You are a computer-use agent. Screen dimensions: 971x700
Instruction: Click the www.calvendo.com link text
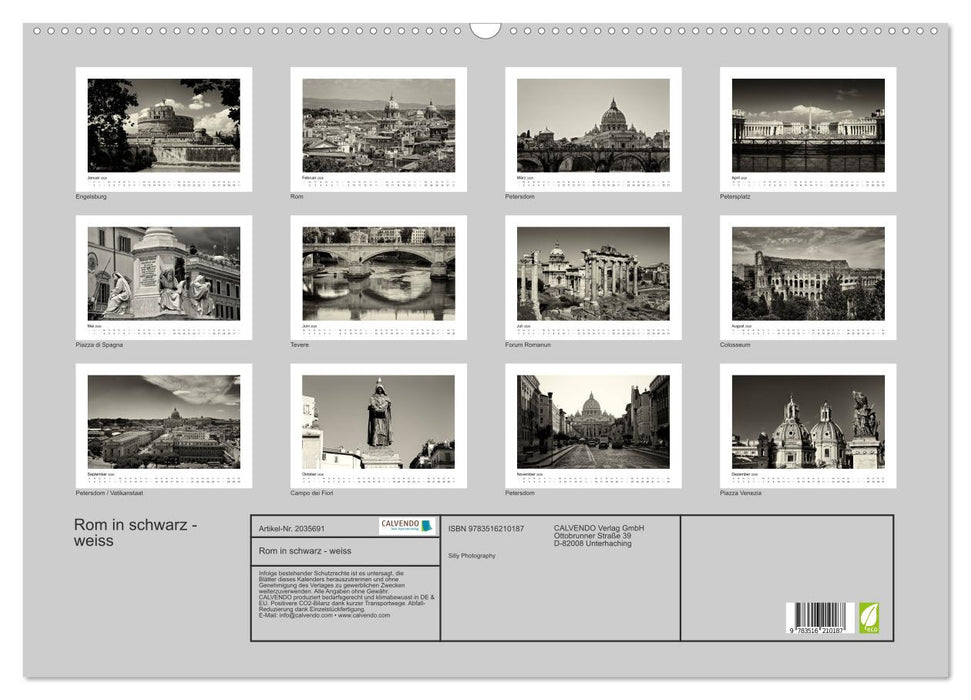click(x=364, y=615)
